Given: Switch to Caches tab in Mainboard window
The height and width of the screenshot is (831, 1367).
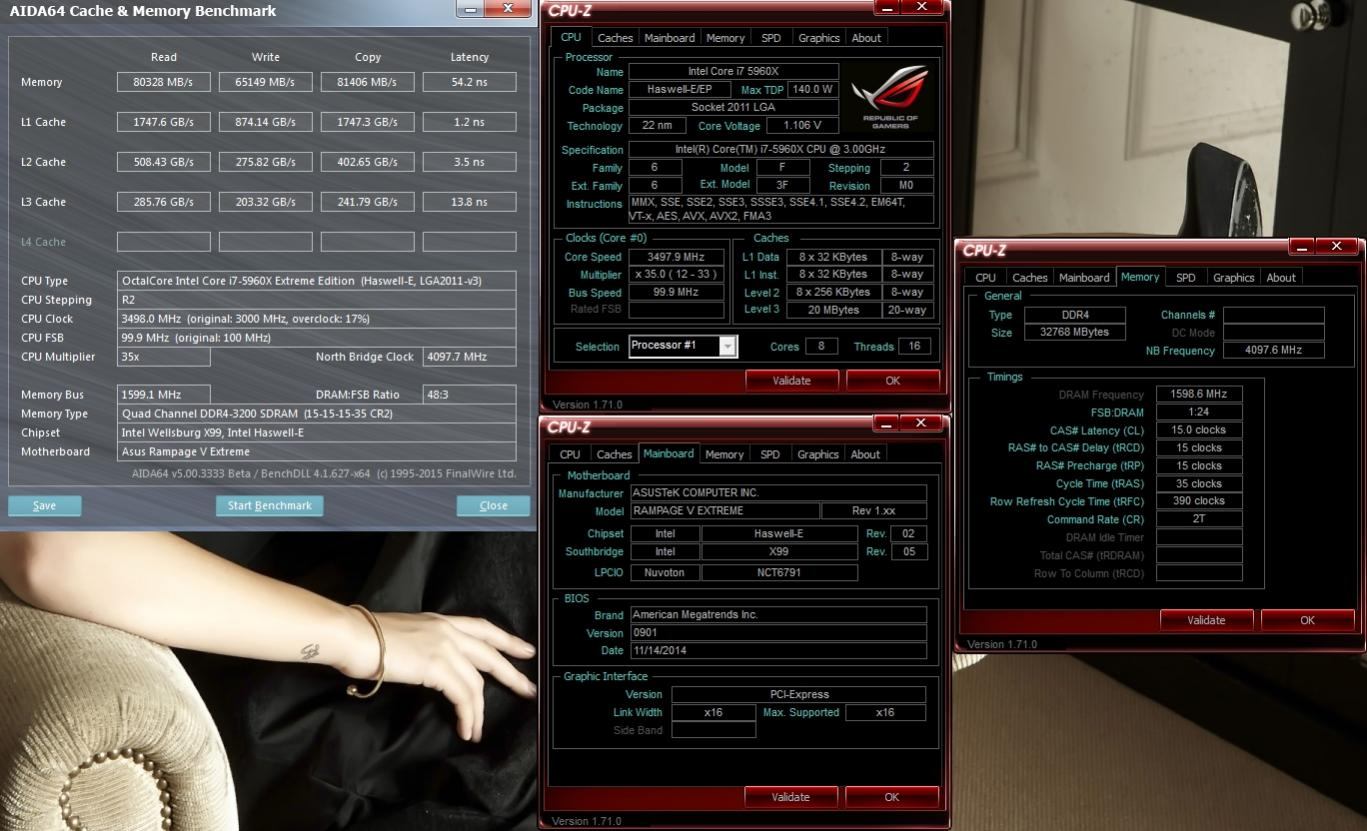Looking at the screenshot, I should pos(614,454).
